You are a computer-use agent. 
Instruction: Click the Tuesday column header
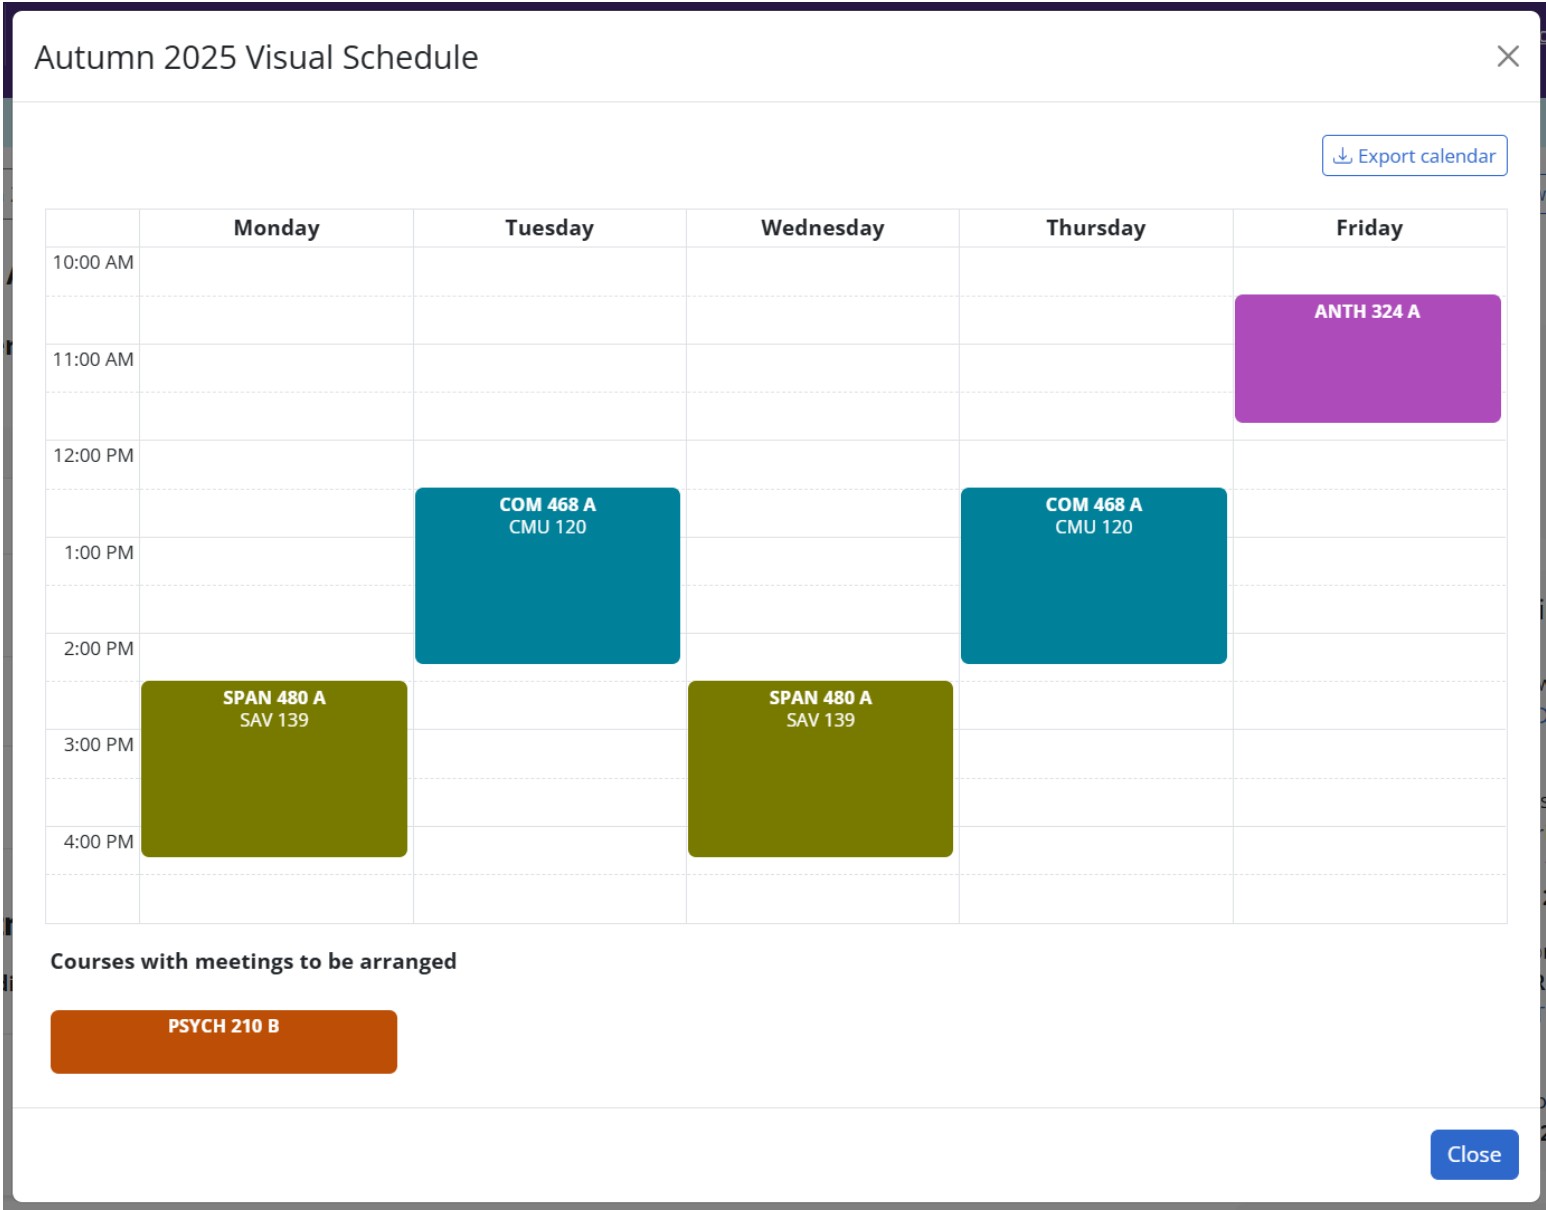click(547, 228)
